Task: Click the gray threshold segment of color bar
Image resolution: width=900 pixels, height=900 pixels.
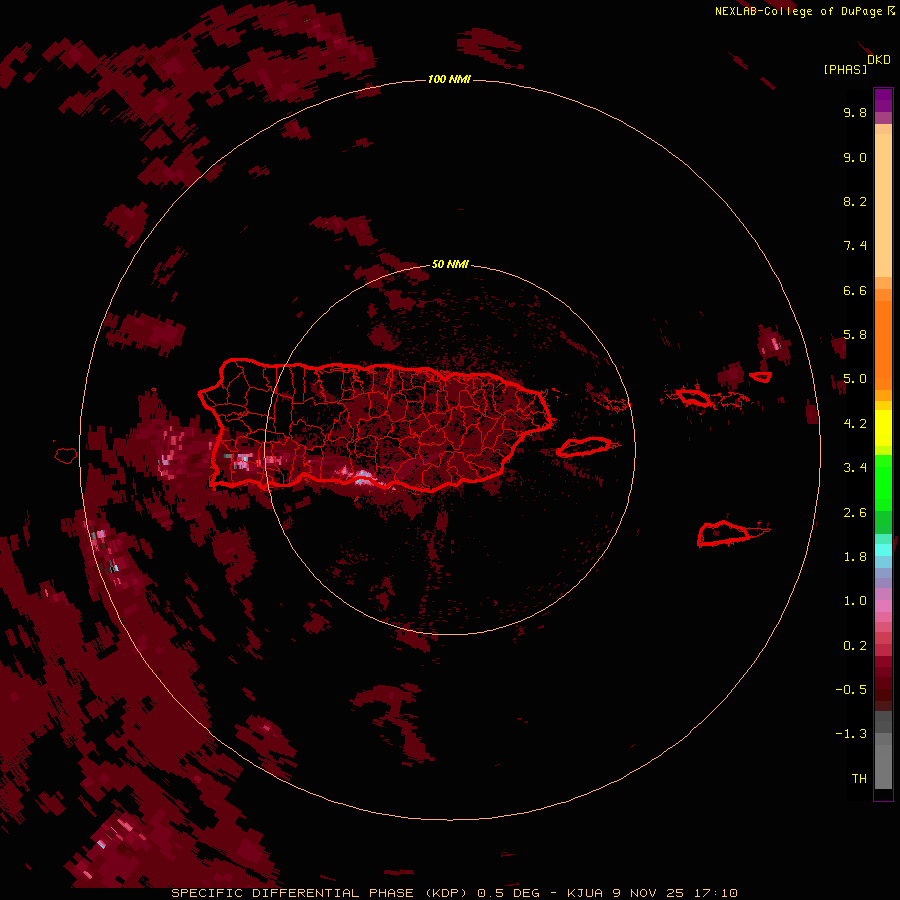Action: (883, 750)
